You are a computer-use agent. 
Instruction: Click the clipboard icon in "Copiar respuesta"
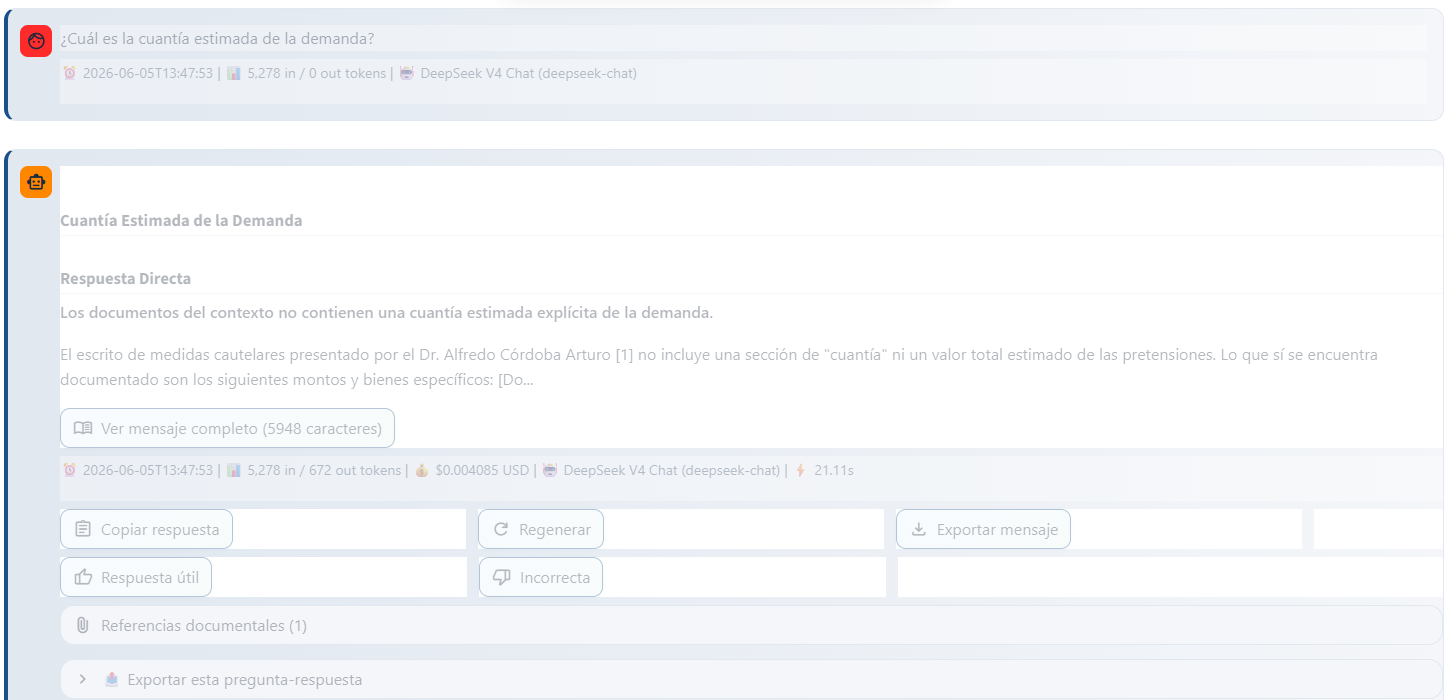83,529
